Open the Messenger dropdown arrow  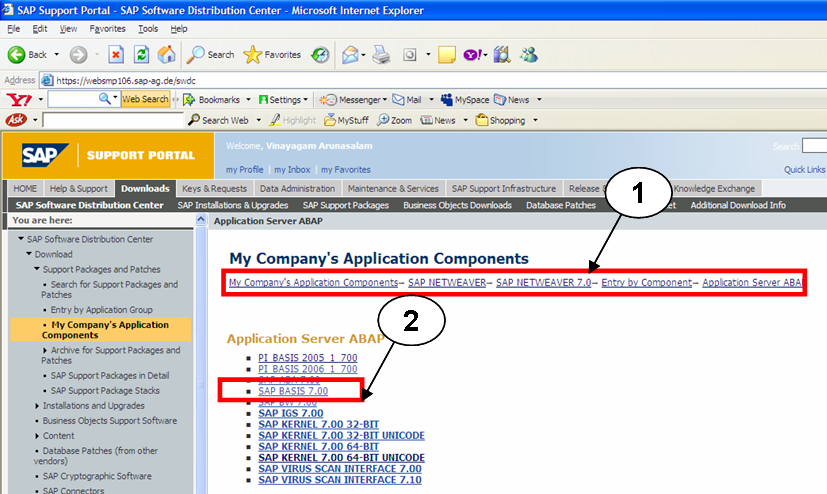(384, 99)
